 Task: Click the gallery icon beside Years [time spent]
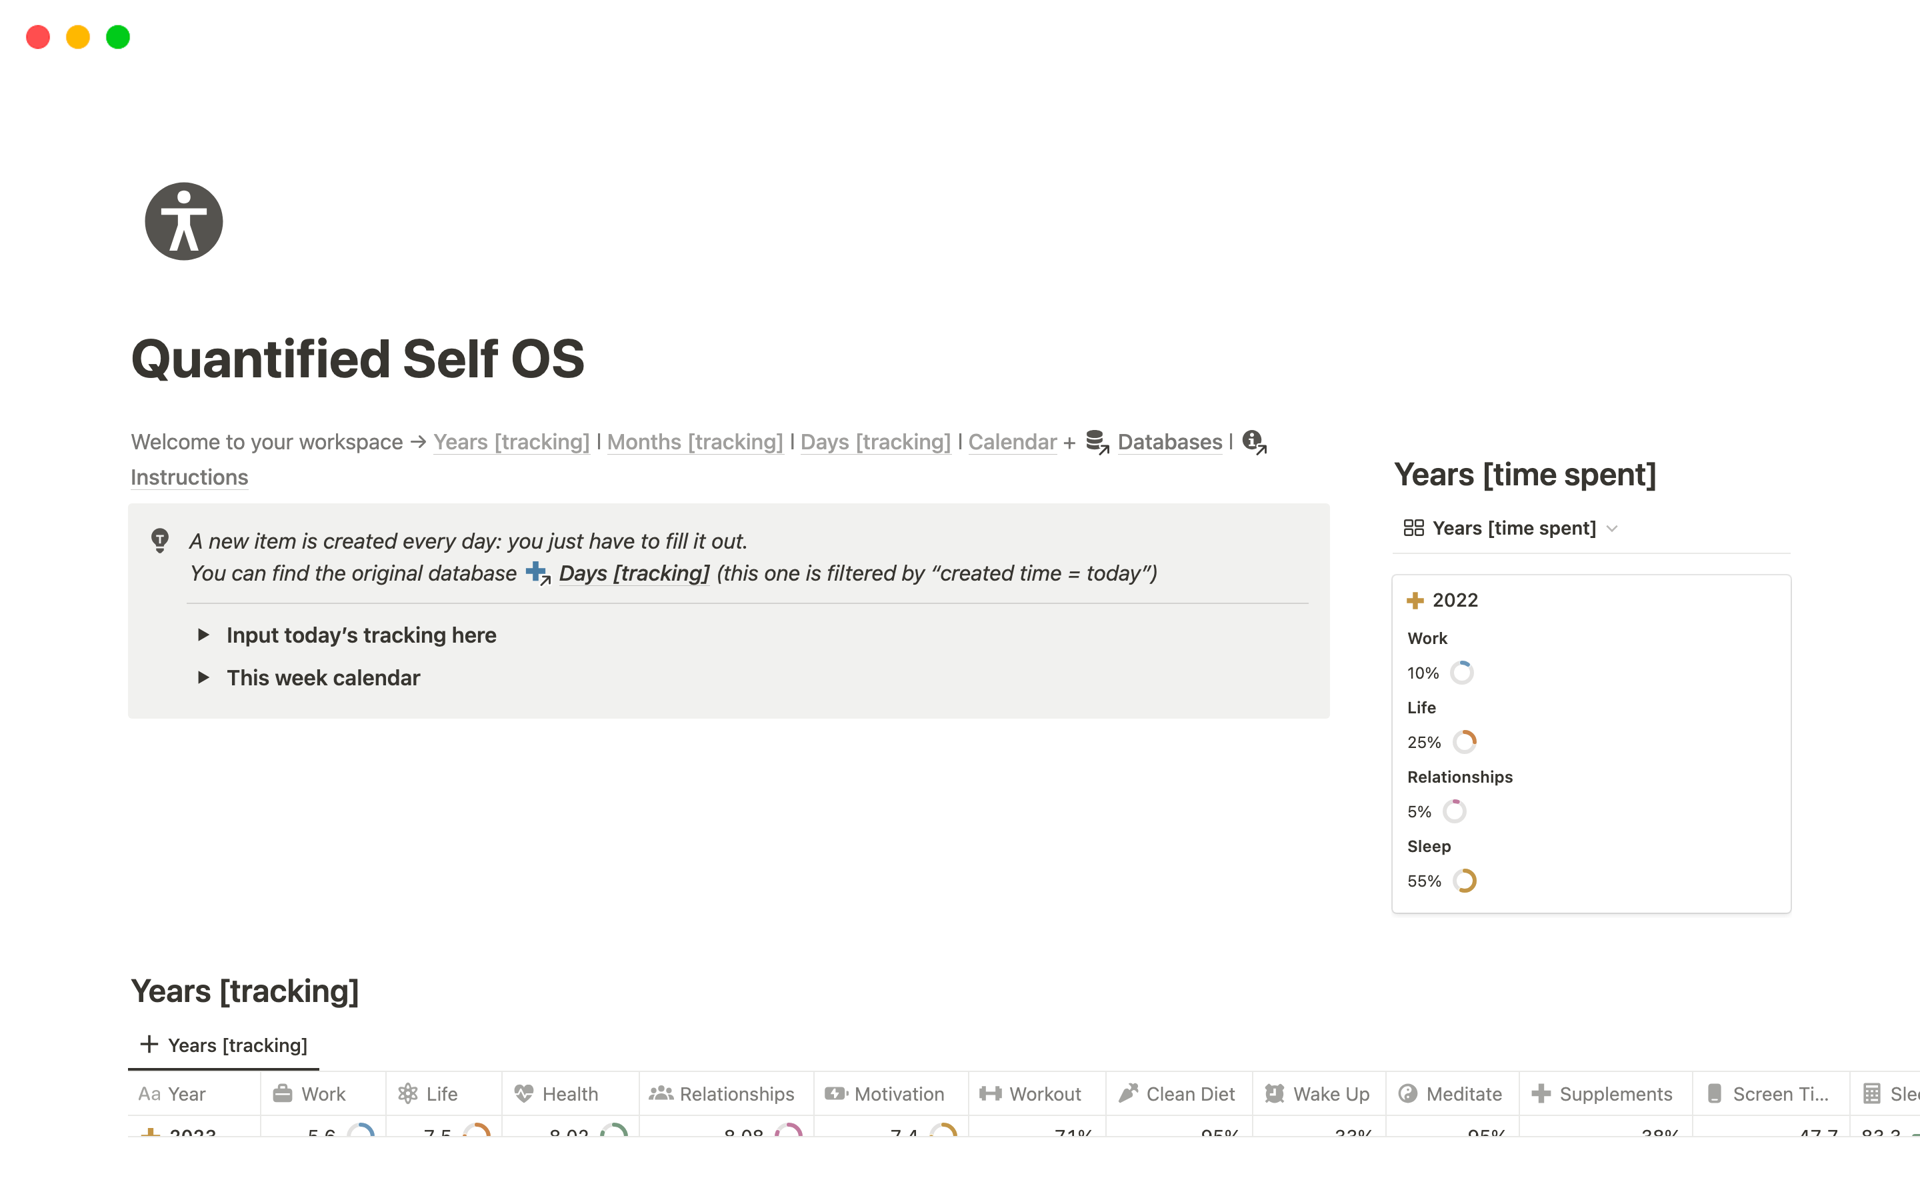point(1413,528)
